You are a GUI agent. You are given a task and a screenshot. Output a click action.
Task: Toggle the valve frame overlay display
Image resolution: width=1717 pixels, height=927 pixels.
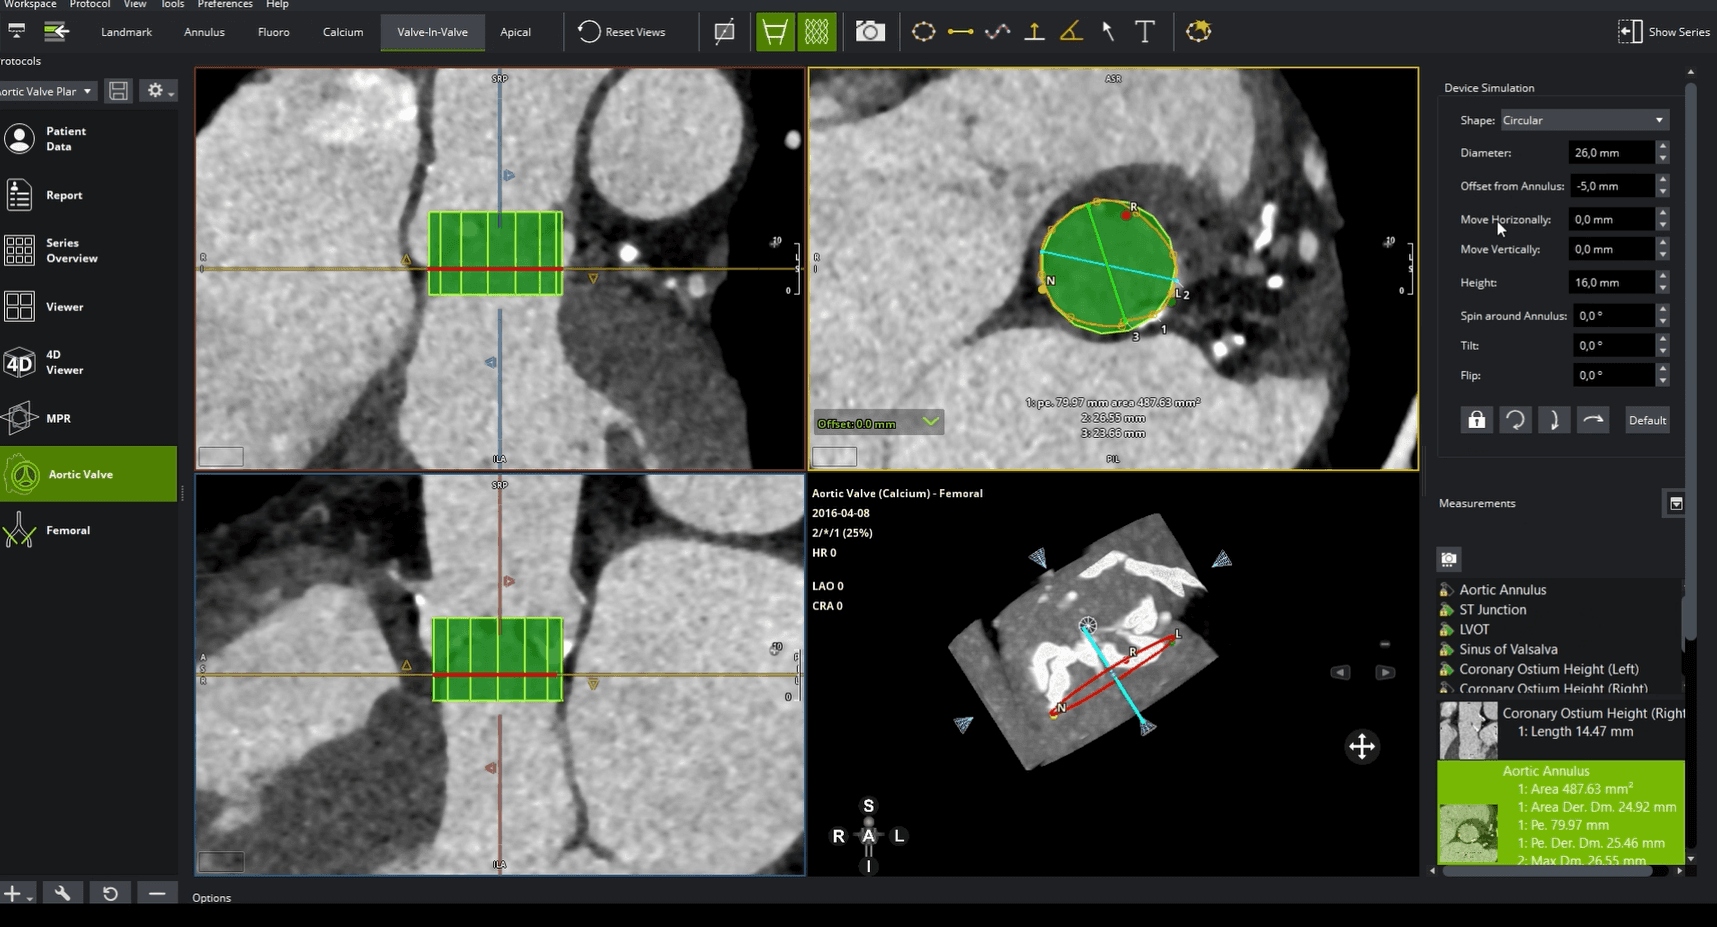pos(775,31)
